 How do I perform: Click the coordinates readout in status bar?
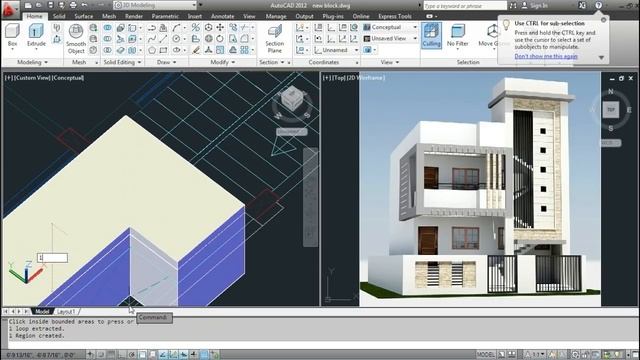coord(41,354)
